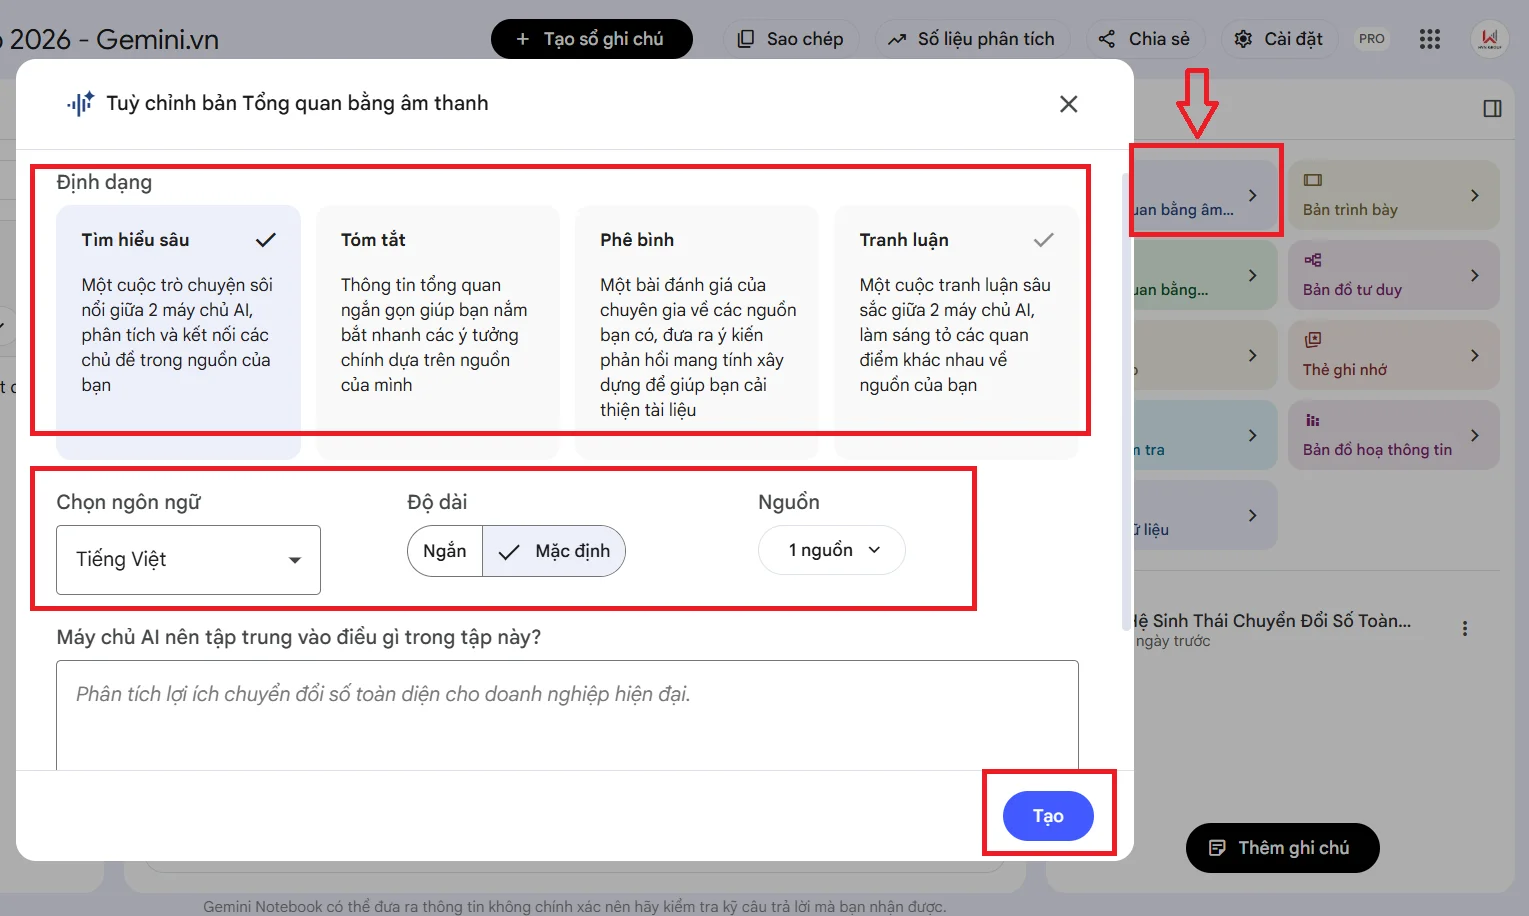Collapse the Studio side panel
Image resolution: width=1529 pixels, height=916 pixels.
pyautogui.click(x=1492, y=109)
